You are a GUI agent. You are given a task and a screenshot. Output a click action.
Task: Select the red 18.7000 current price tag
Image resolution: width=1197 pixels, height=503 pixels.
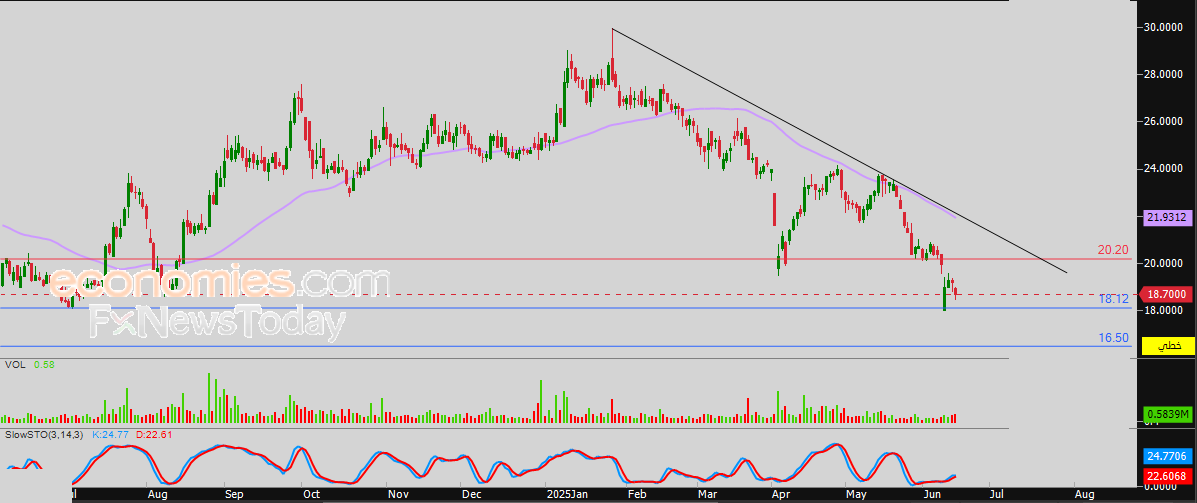(1164, 294)
